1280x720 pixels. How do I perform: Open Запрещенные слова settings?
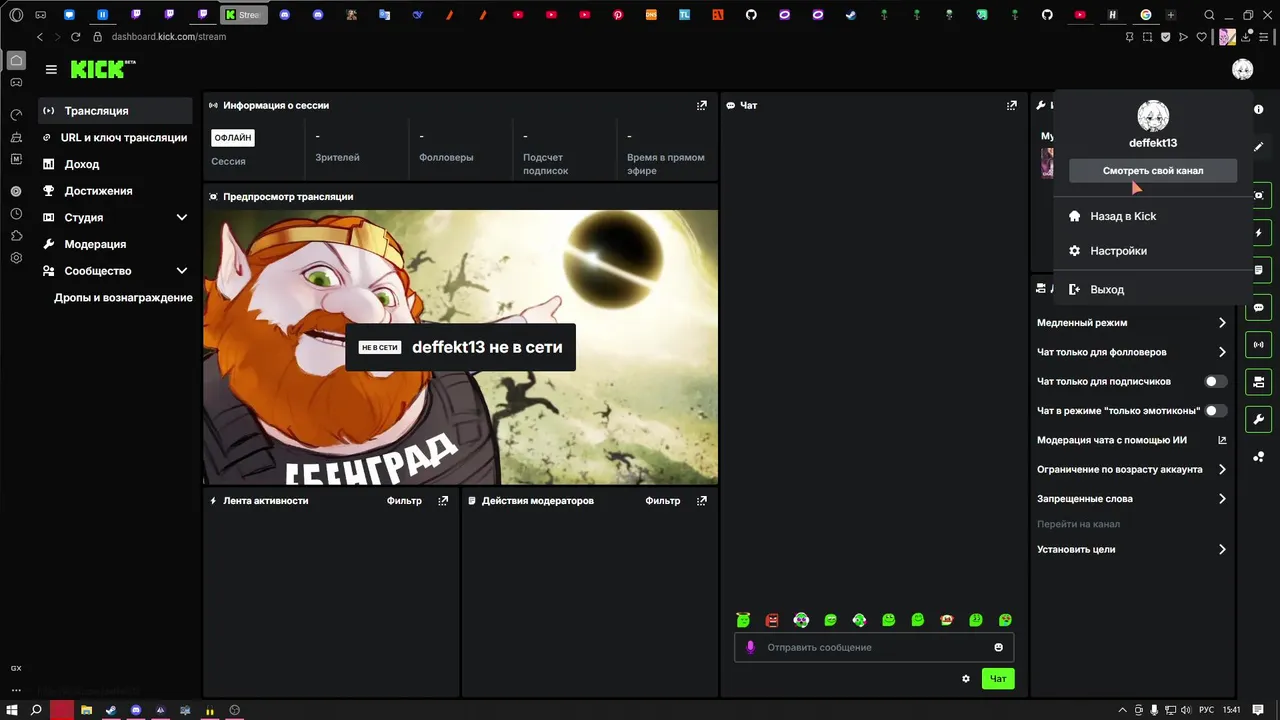[1132, 499]
